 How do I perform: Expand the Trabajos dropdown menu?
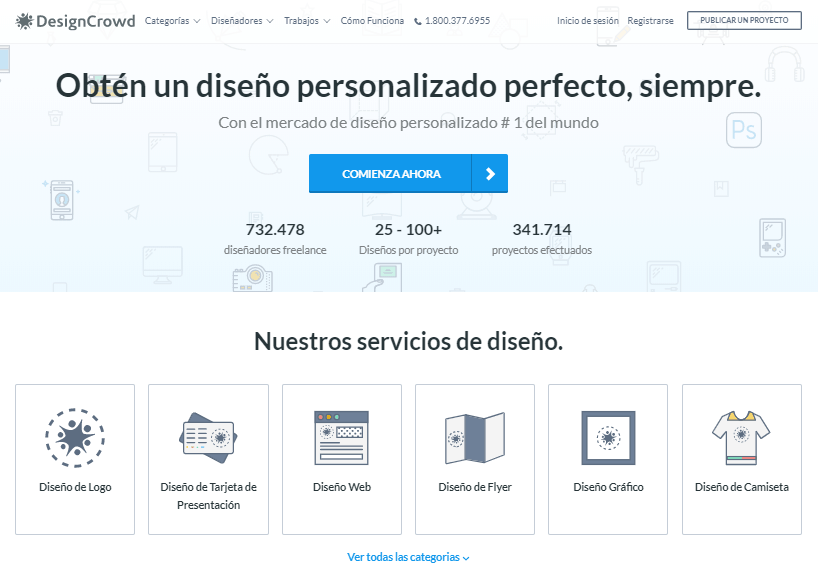pyautogui.click(x=307, y=21)
